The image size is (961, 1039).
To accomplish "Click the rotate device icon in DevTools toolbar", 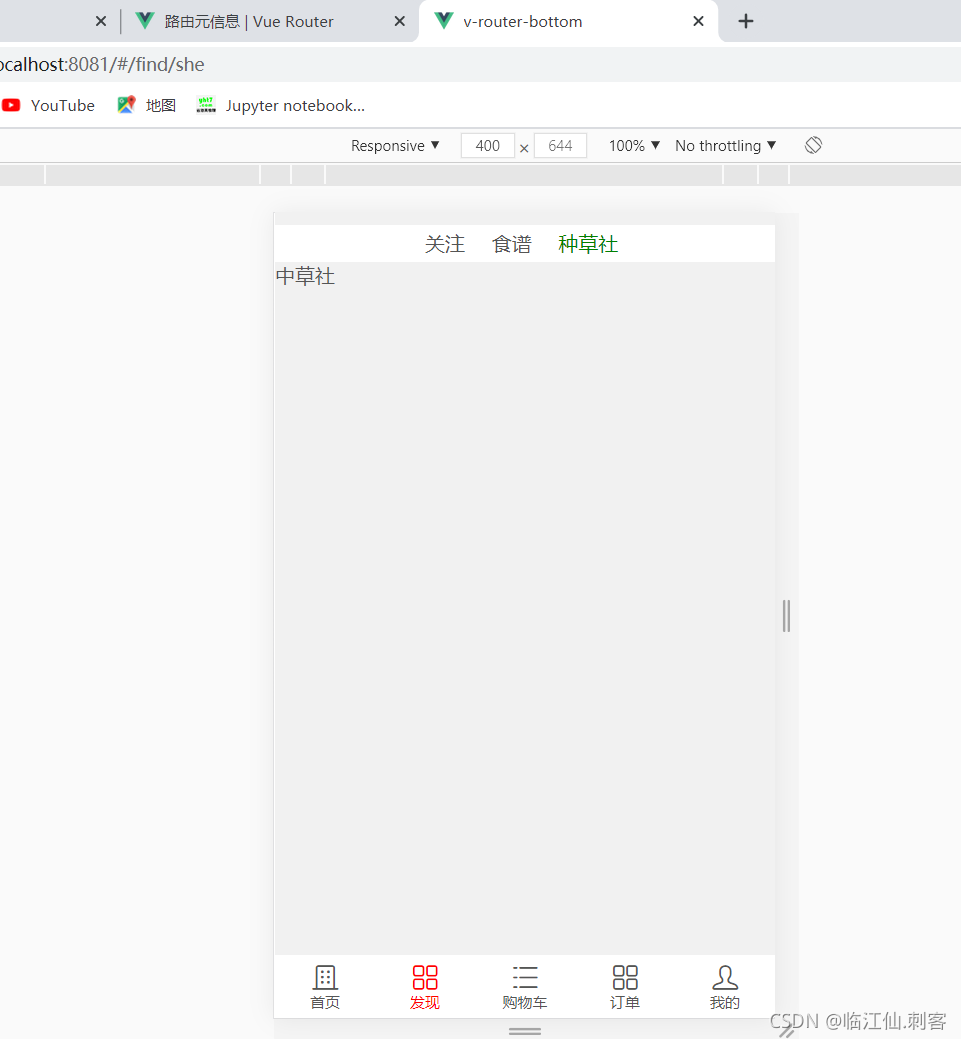I will coord(813,145).
